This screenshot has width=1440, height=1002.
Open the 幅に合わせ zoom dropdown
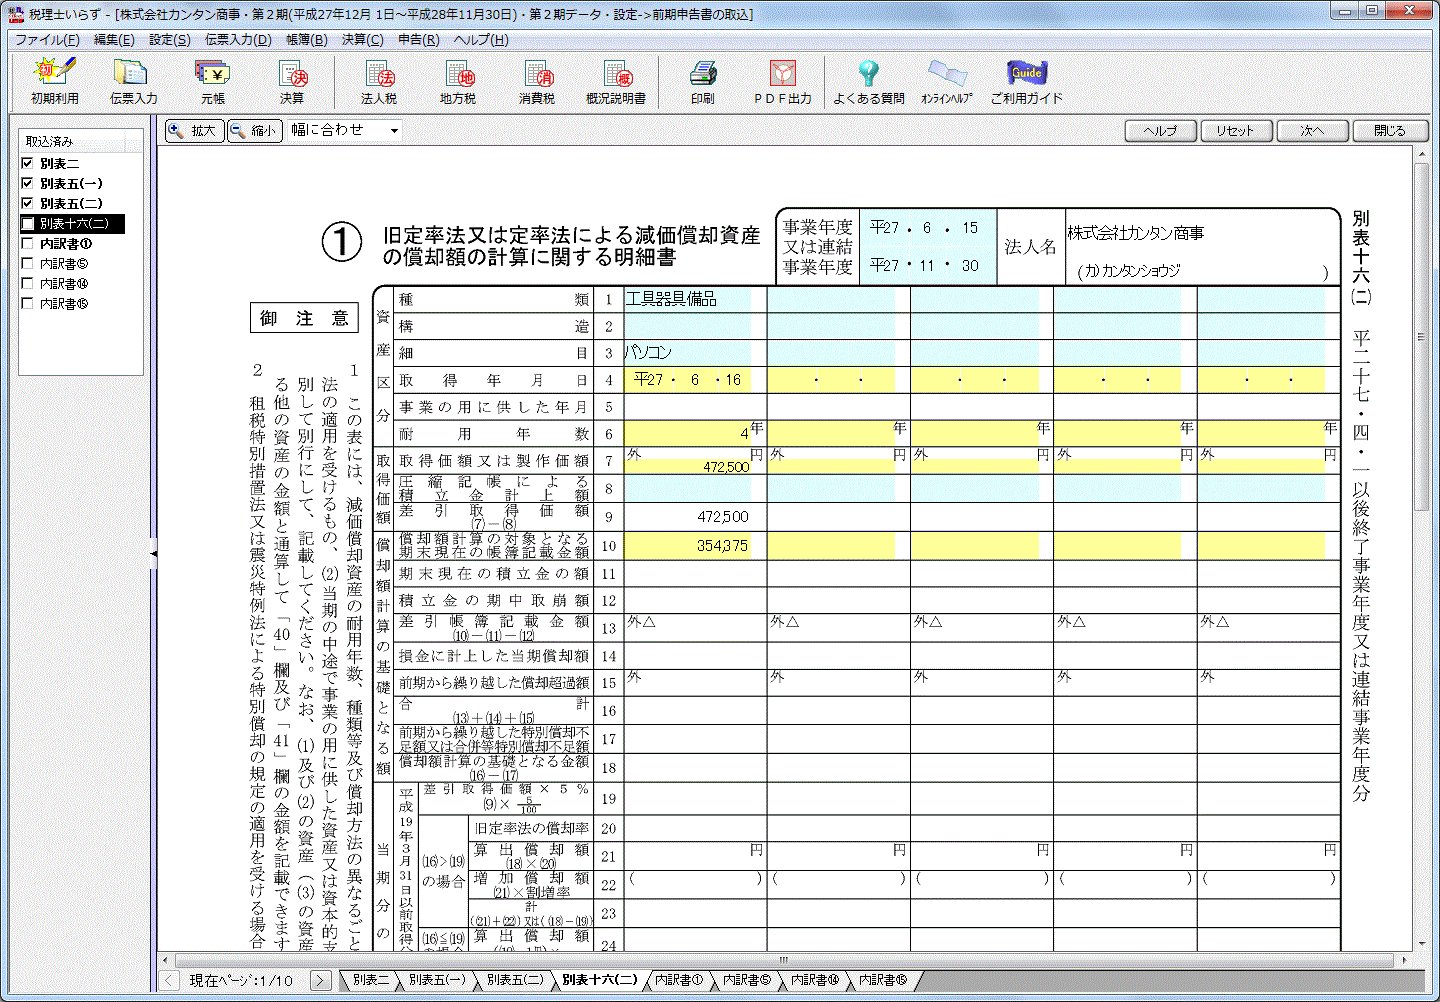click(394, 131)
